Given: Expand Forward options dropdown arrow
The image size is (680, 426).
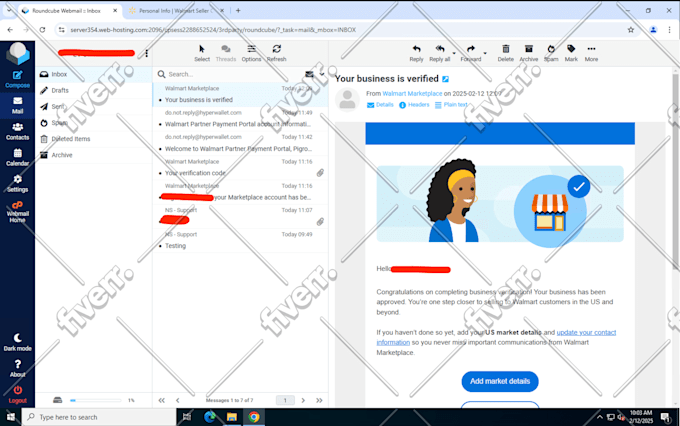Looking at the screenshot, I should [x=485, y=53].
